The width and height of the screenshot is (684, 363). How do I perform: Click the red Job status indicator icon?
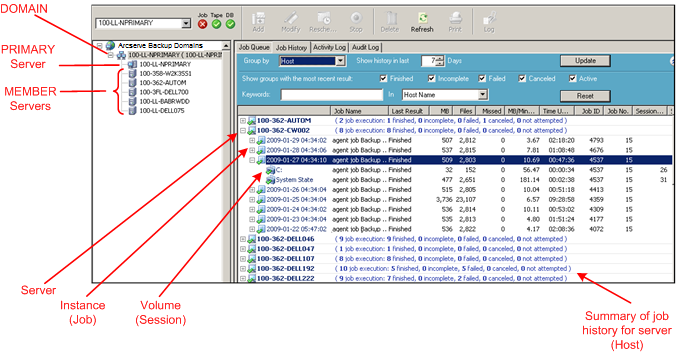pyautogui.click(x=202, y=24)
